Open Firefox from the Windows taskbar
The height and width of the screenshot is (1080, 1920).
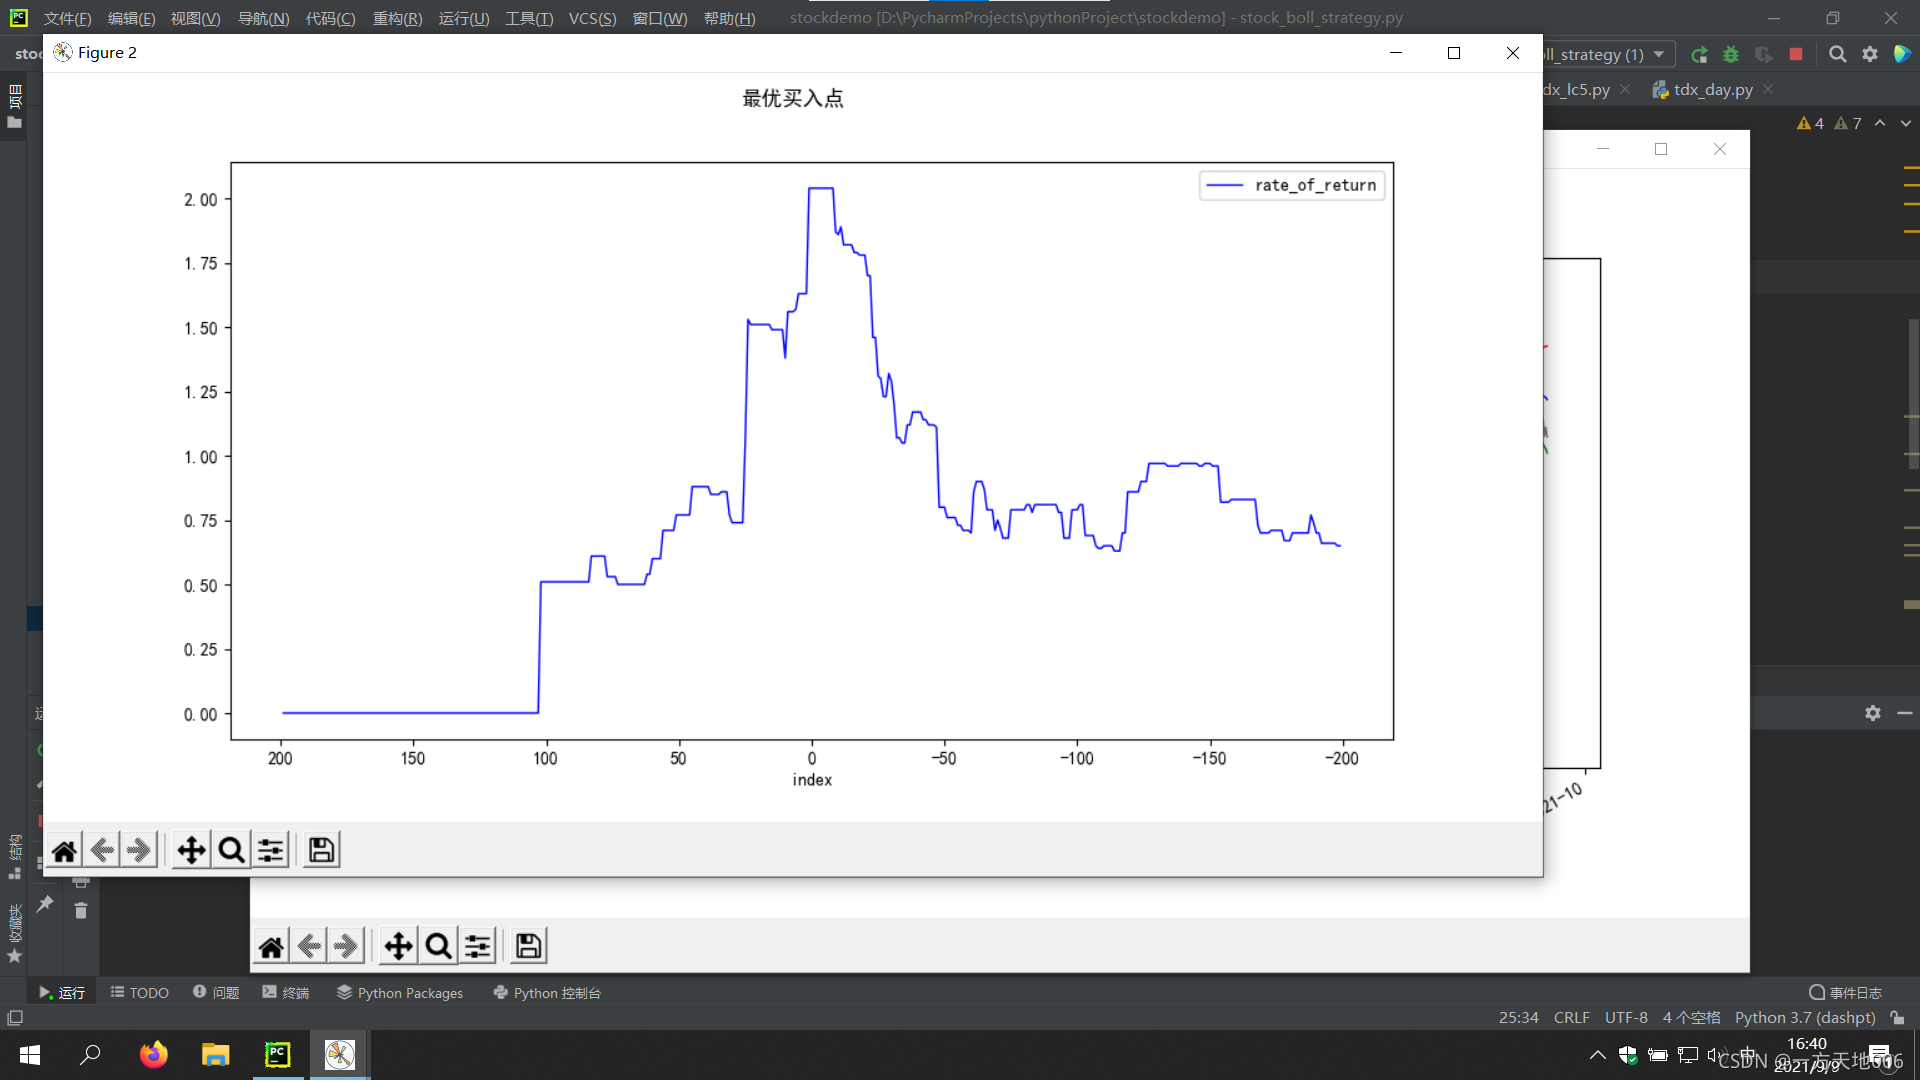click(x=153, y=1055)
